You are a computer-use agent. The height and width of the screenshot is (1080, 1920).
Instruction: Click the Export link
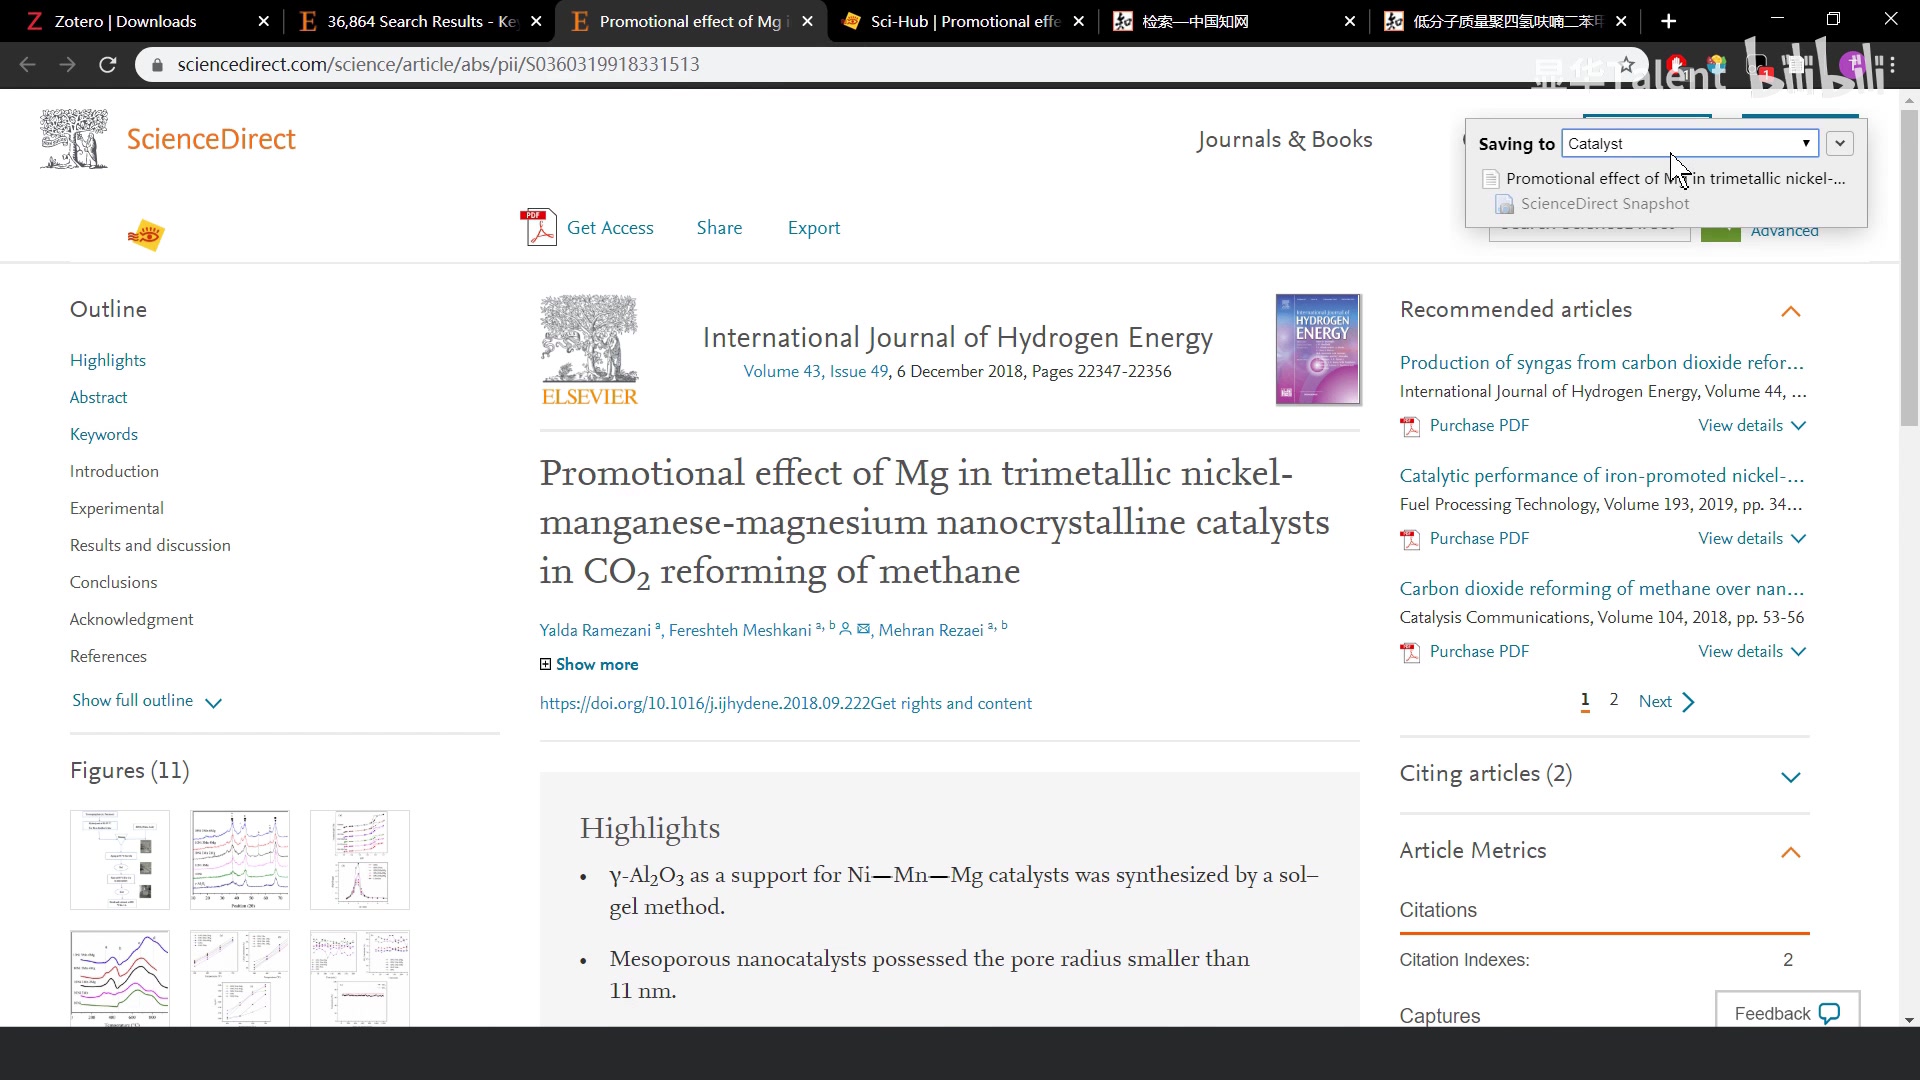pos(814,228)
